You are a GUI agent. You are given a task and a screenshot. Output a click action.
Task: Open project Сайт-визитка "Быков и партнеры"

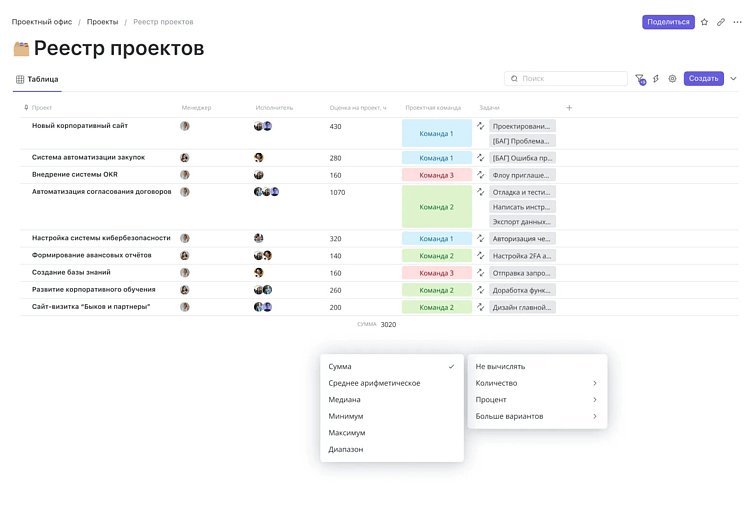(x=91, y=307)
